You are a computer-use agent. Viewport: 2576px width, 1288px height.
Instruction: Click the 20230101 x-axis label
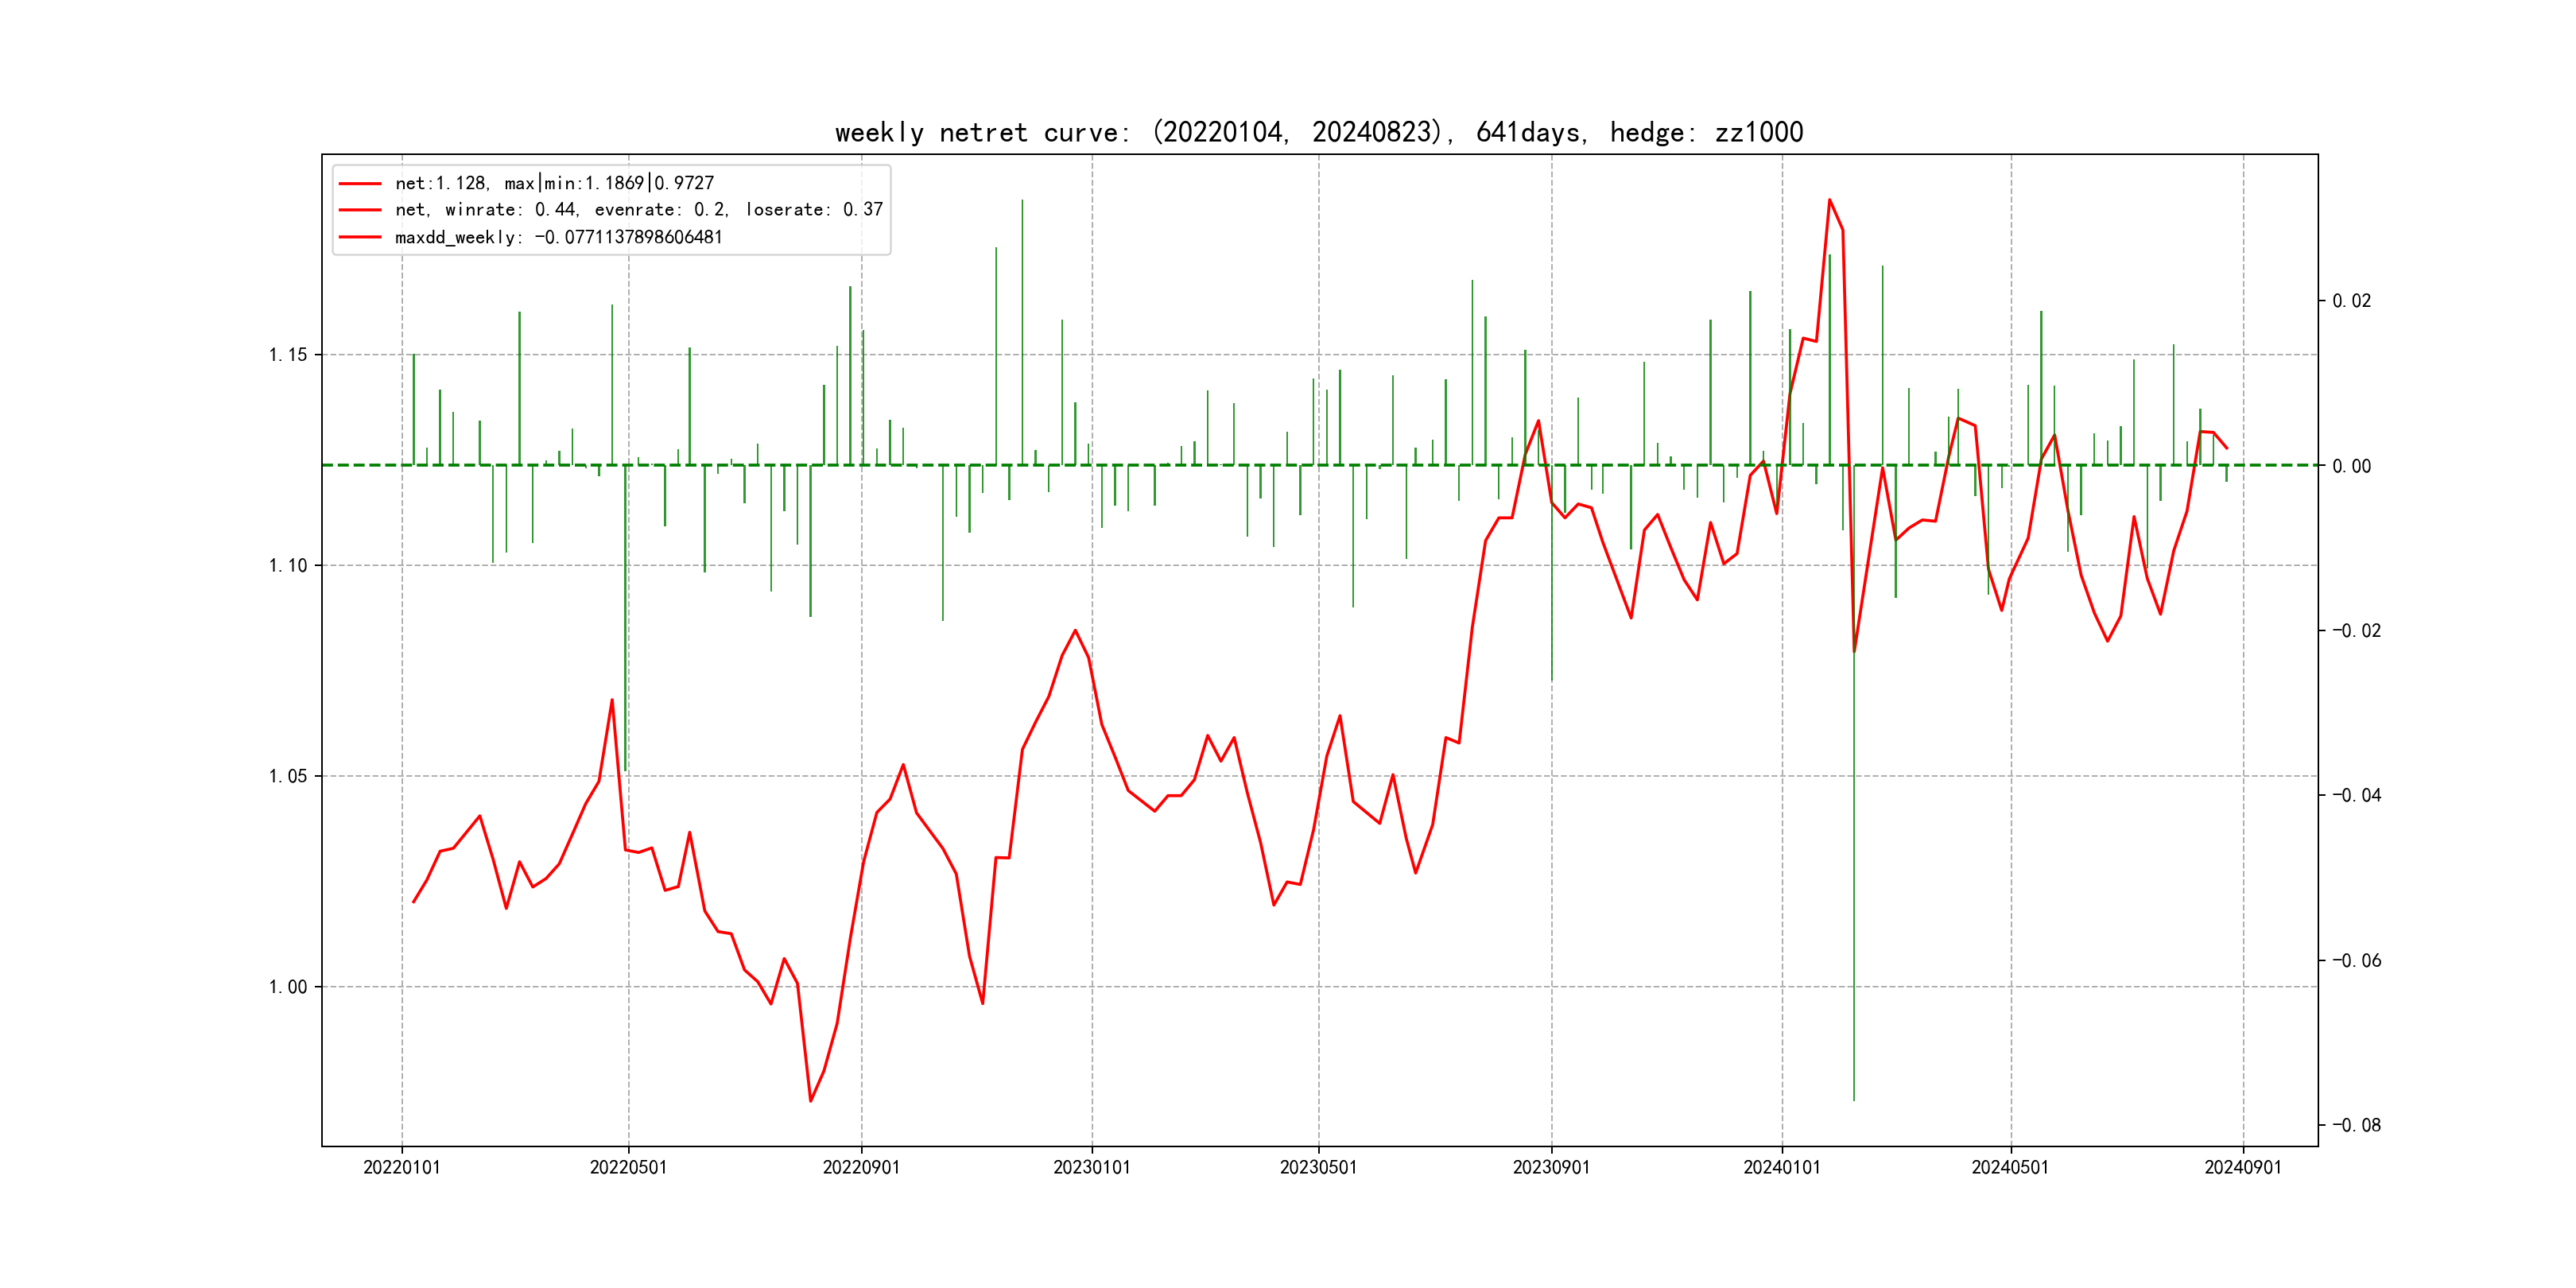tap(1092, 1168)
